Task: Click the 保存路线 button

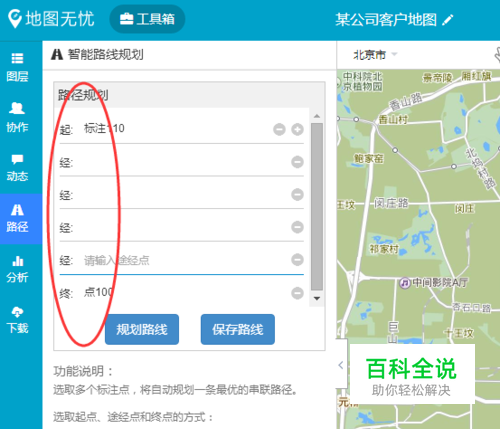Action: 238,329
